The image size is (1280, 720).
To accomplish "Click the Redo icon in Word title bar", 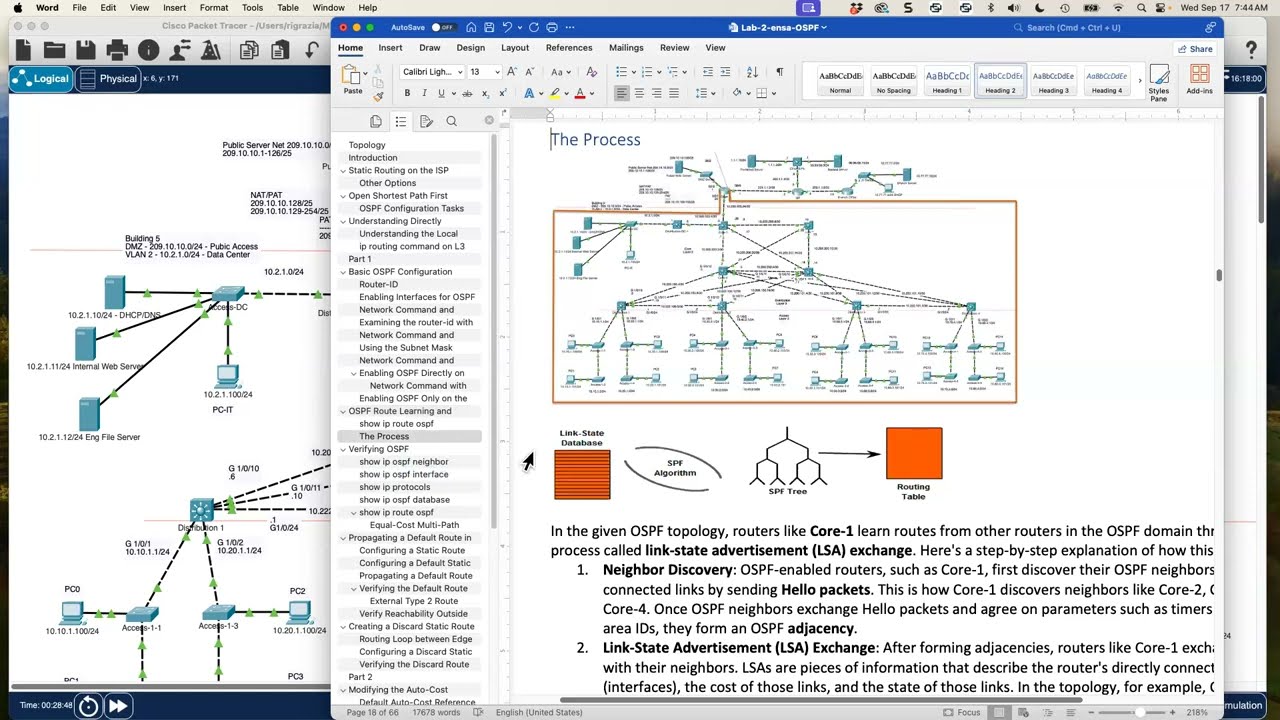I will pos(533,27).
